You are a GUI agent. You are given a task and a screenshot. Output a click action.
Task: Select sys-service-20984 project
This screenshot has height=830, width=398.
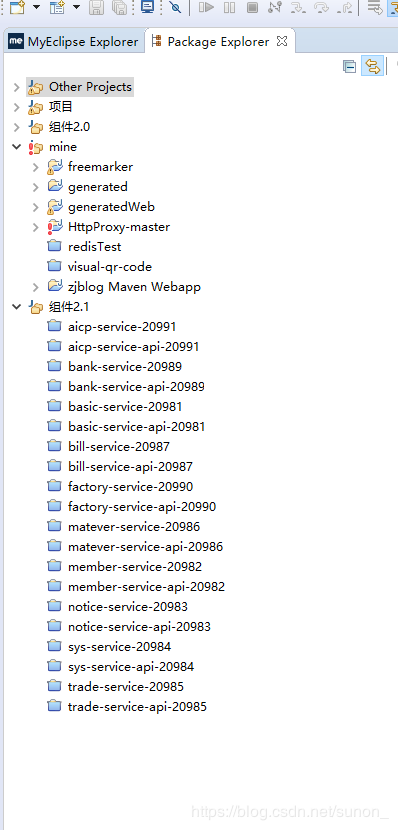click(120, 647)
